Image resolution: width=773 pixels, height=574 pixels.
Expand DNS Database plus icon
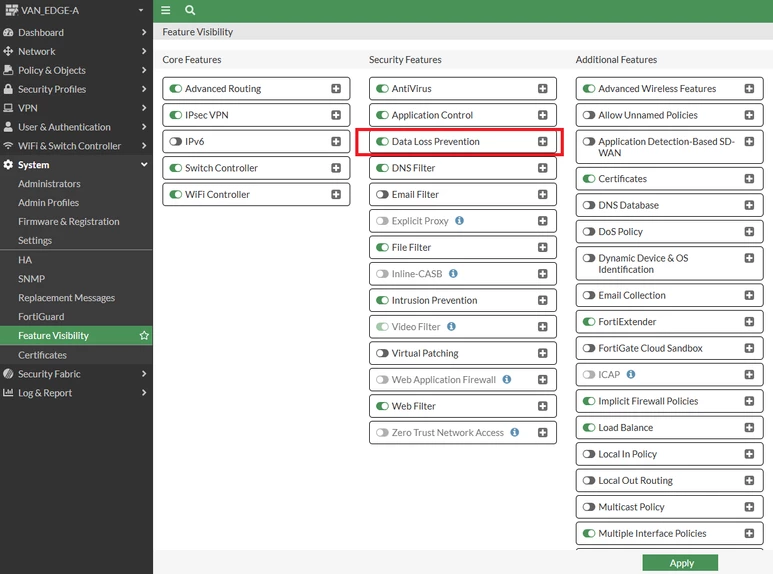749,205
